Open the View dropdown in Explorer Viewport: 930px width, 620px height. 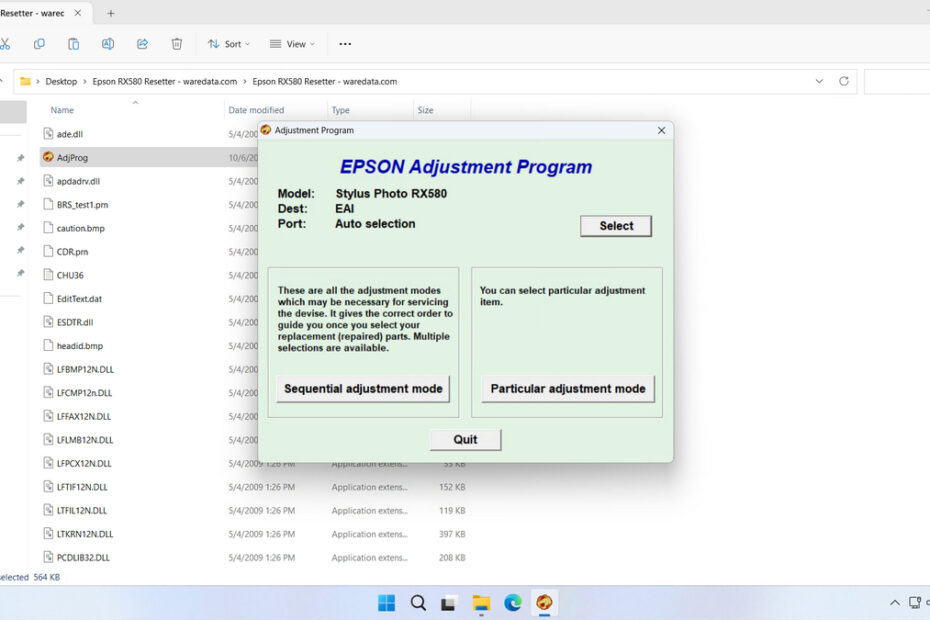point(292,44)
